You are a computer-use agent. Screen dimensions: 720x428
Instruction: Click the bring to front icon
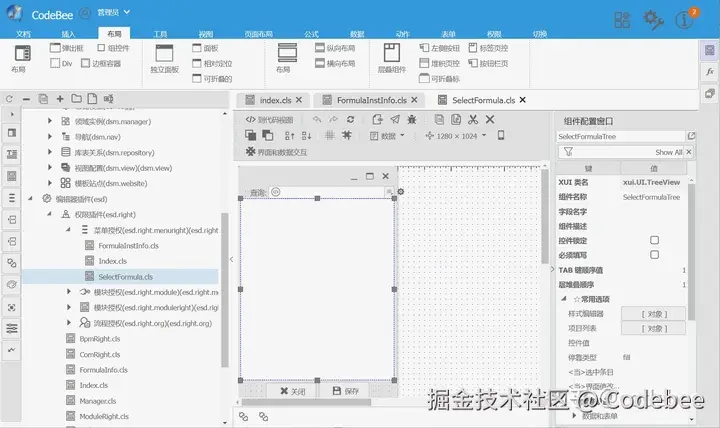pos(250,135)
